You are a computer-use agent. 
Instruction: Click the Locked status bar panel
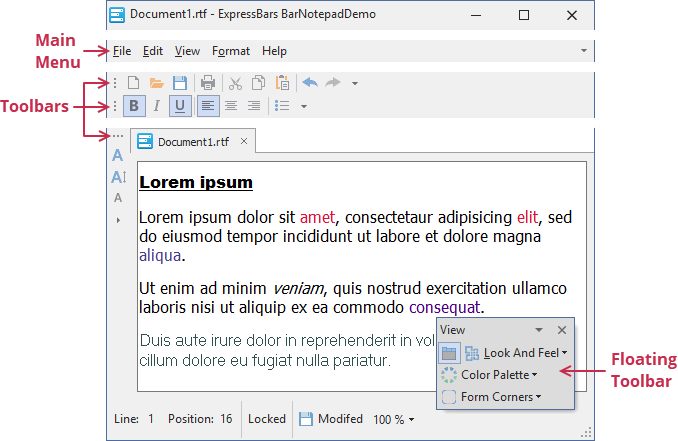(x=267, y=419)
